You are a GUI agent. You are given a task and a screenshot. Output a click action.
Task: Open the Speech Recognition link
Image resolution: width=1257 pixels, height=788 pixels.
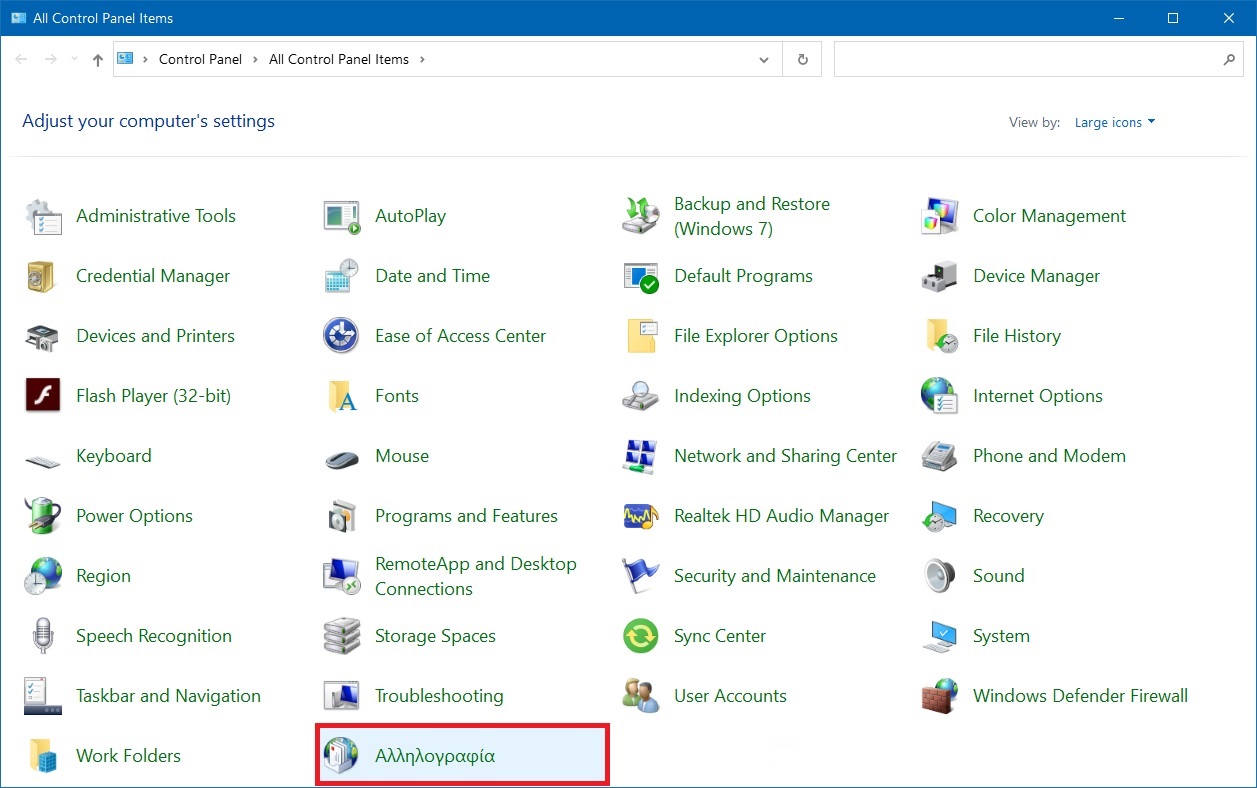[154, 636]
